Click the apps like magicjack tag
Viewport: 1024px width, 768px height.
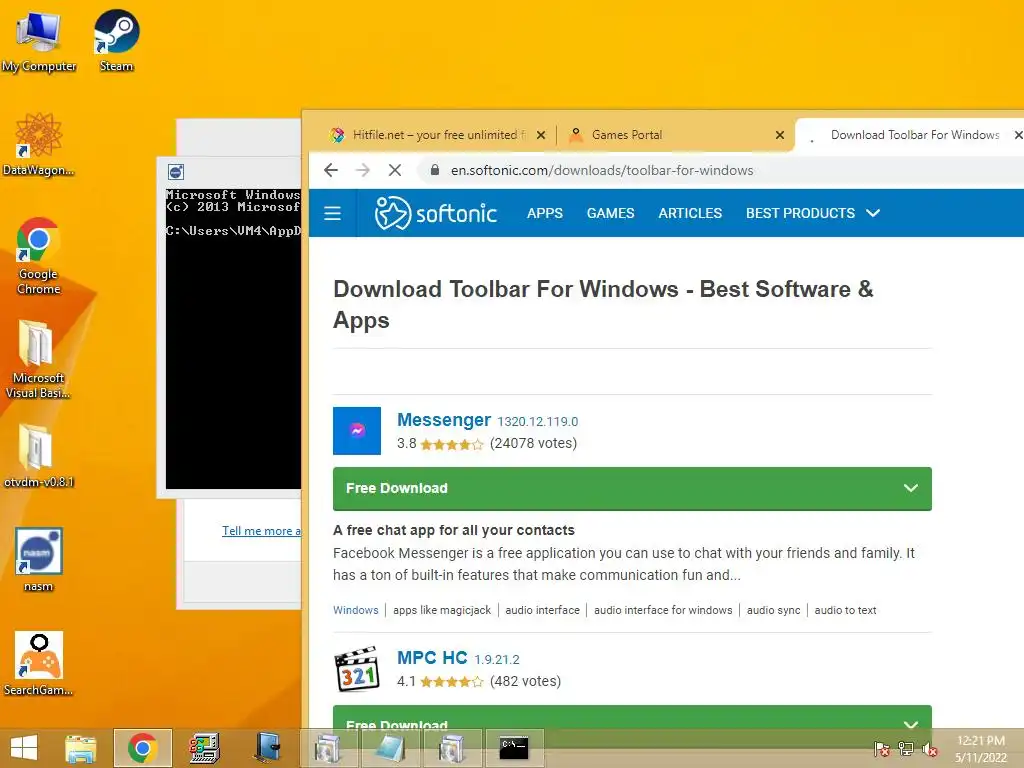[x=441, y=610]
